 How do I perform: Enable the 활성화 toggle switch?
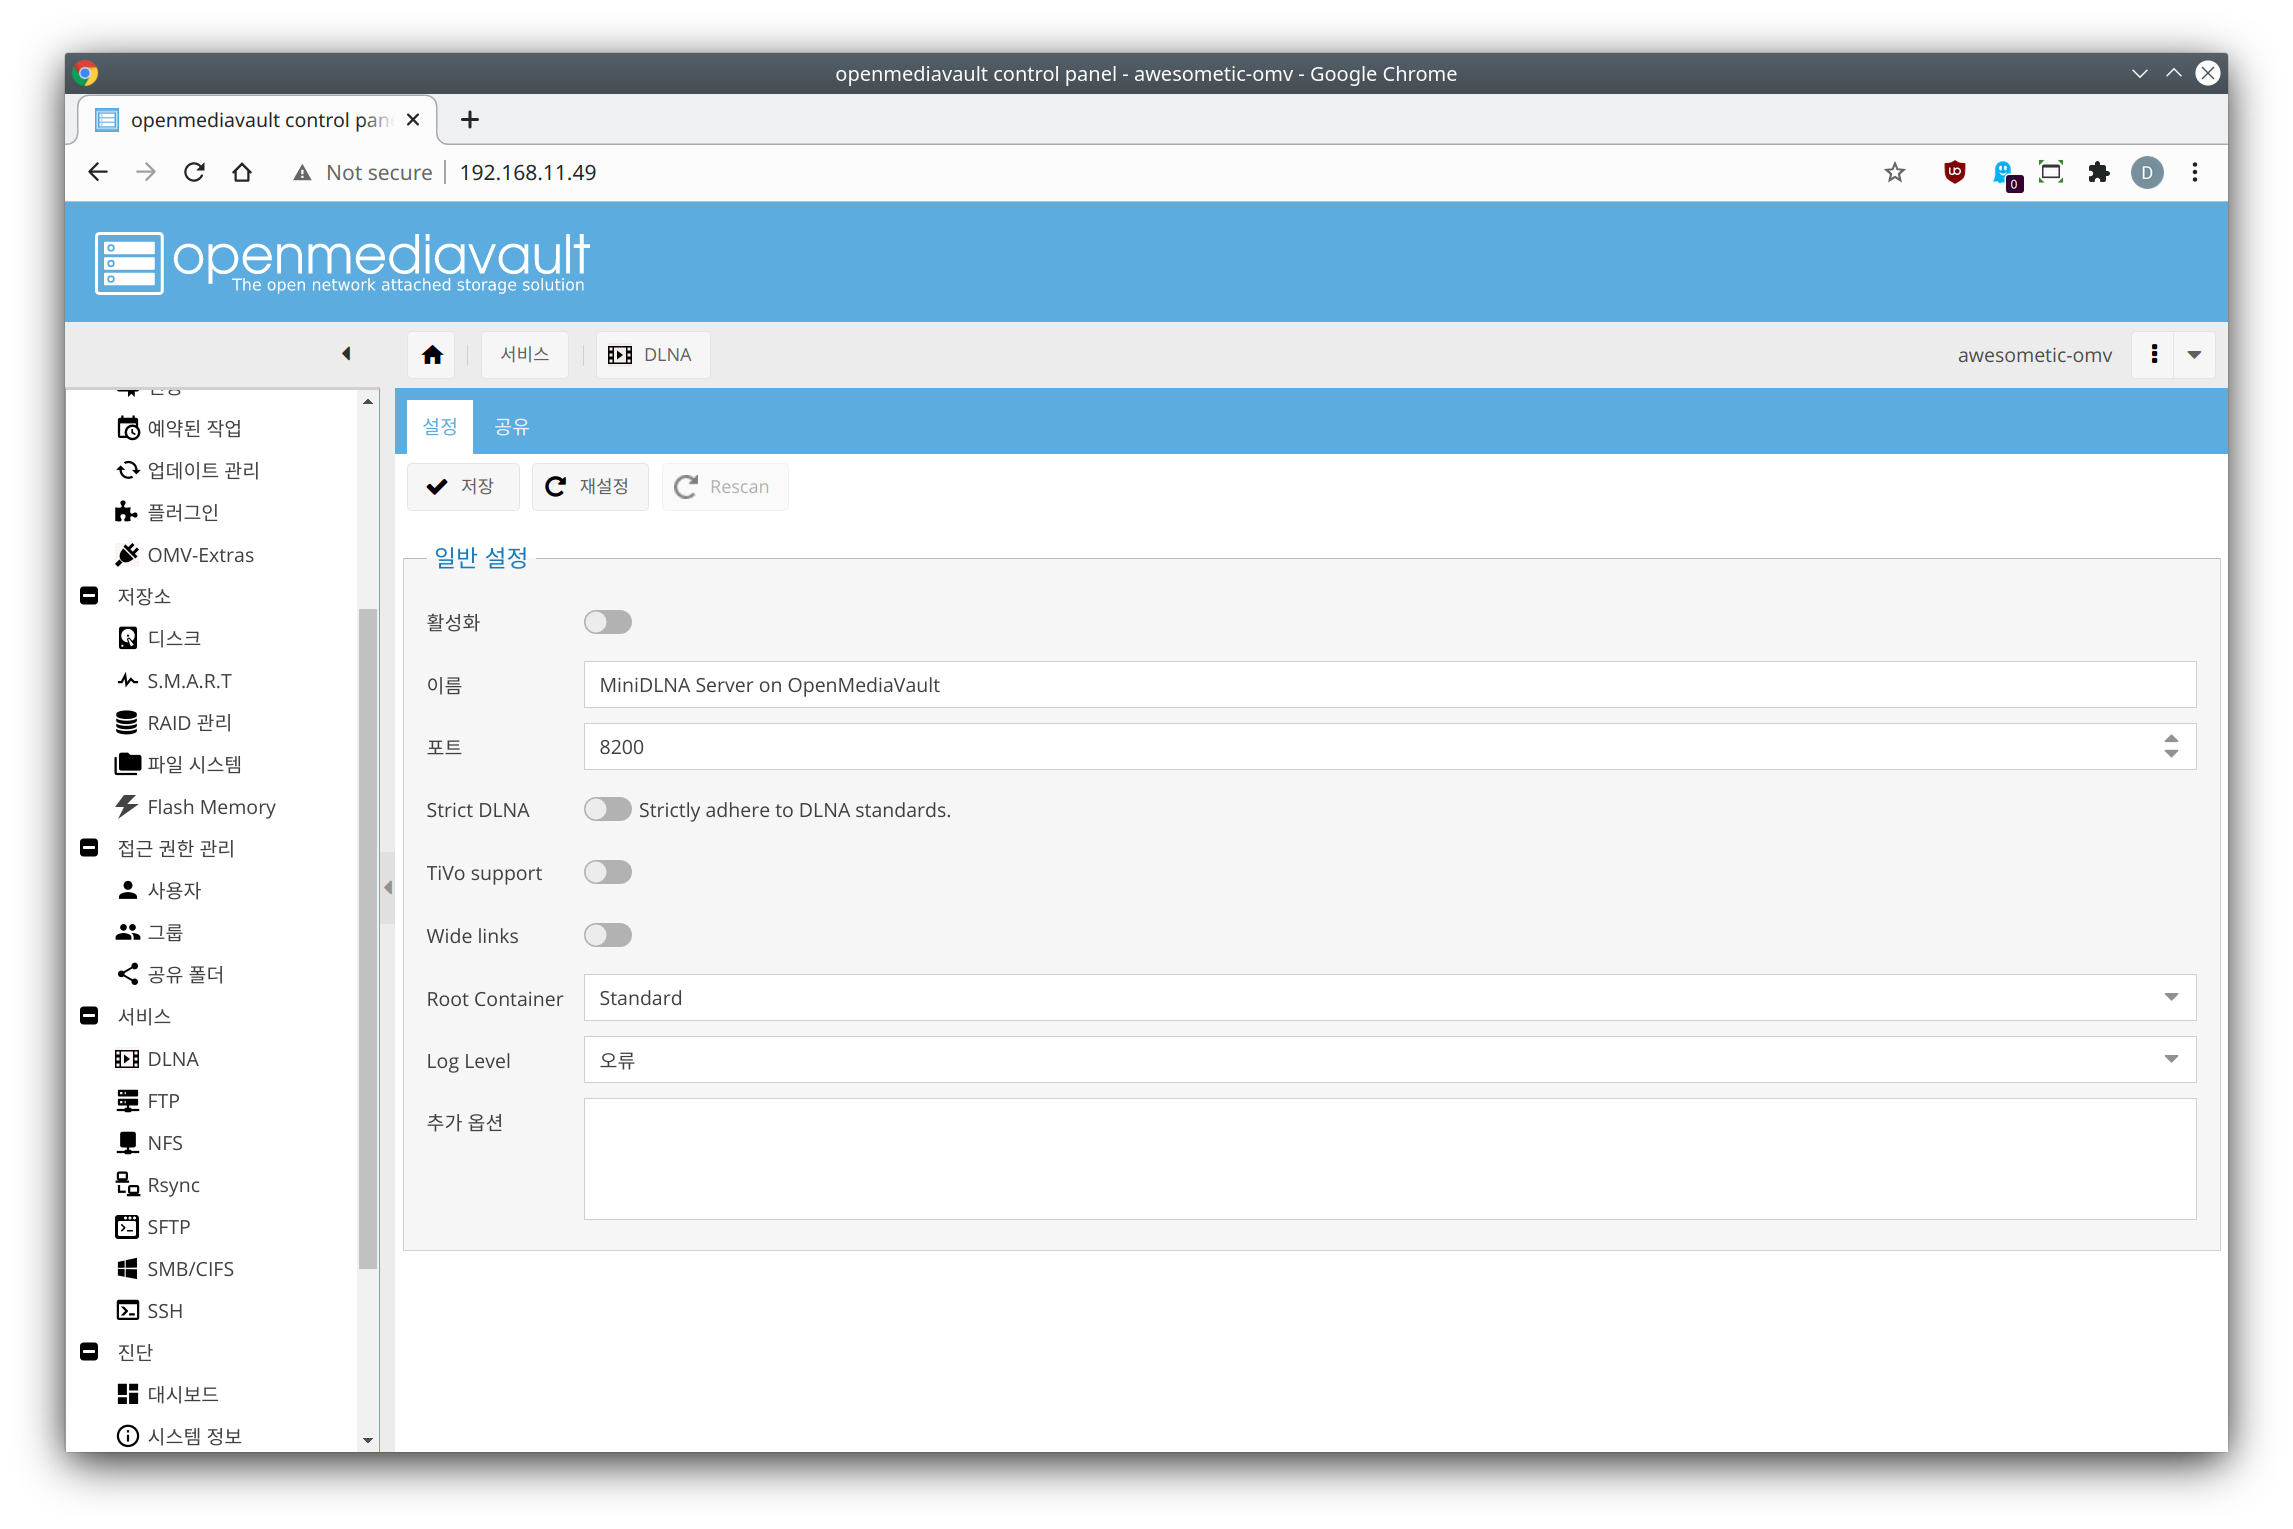tap(608, 622)
